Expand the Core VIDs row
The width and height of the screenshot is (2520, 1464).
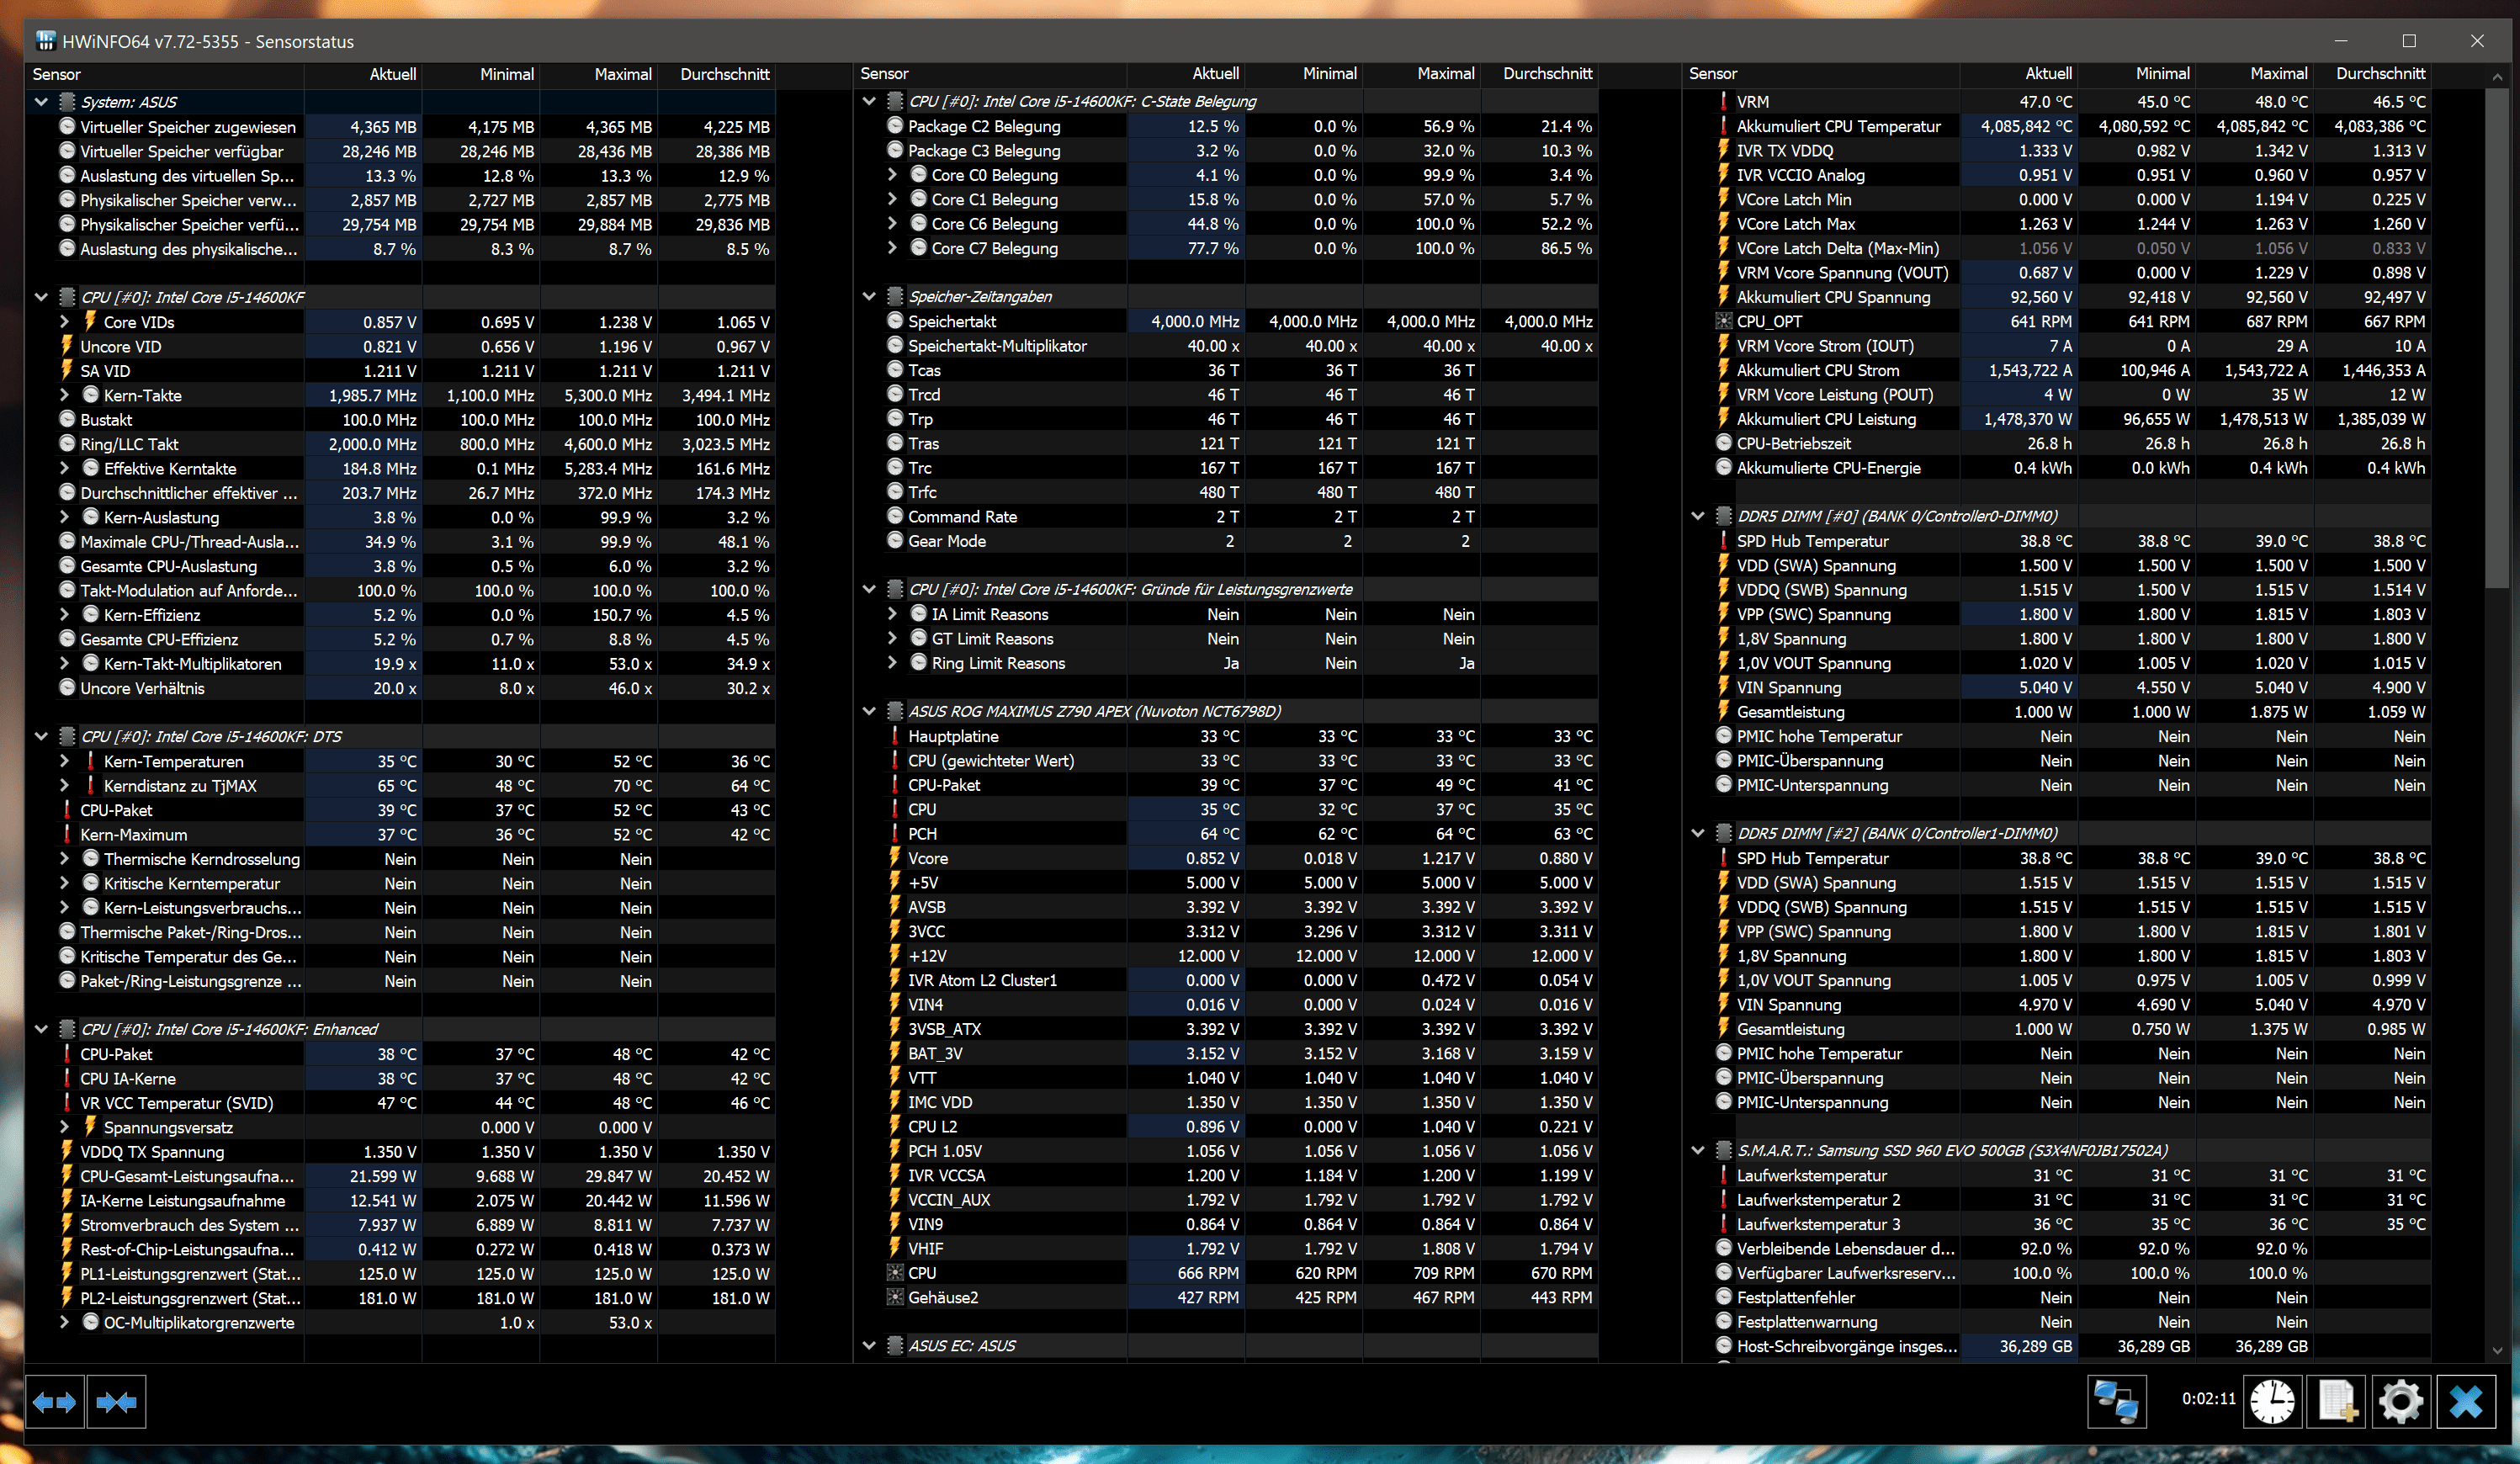tap(65, 322)
